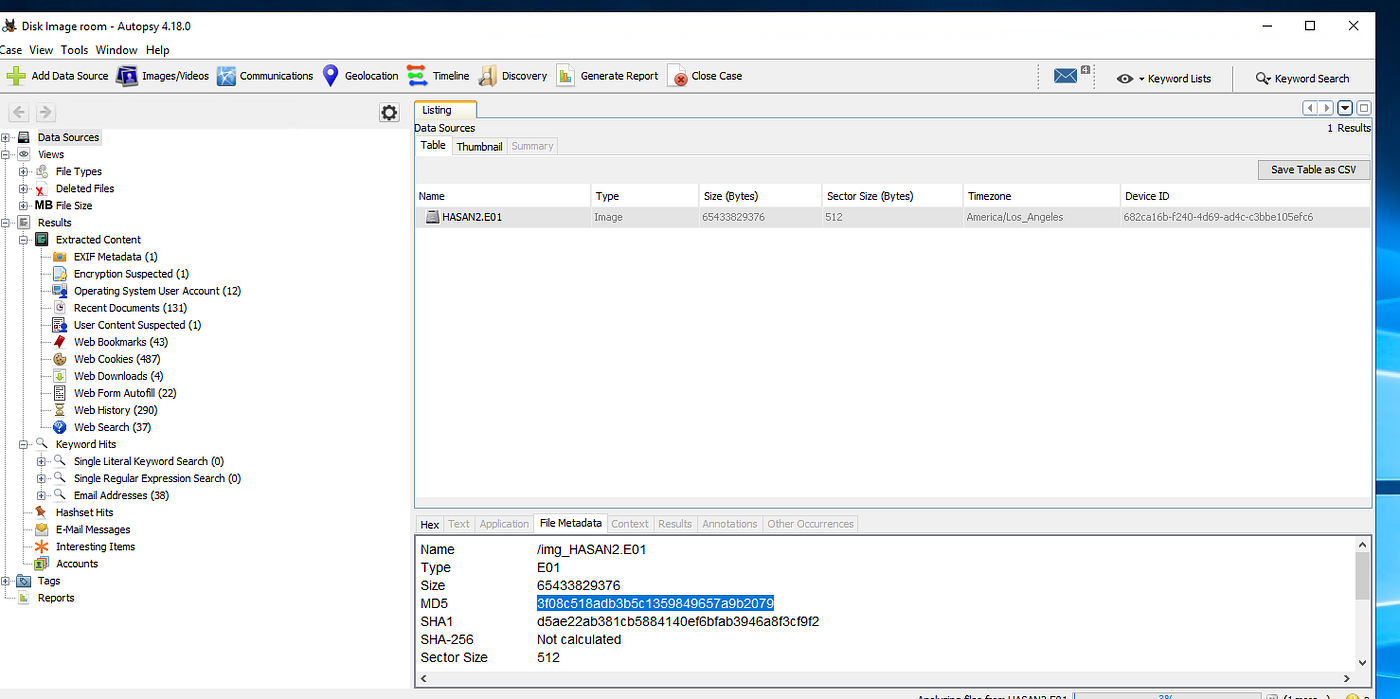The image size is (1400, 699).
Task: Select the Listing tab
Action: click(x=444, y=110)
